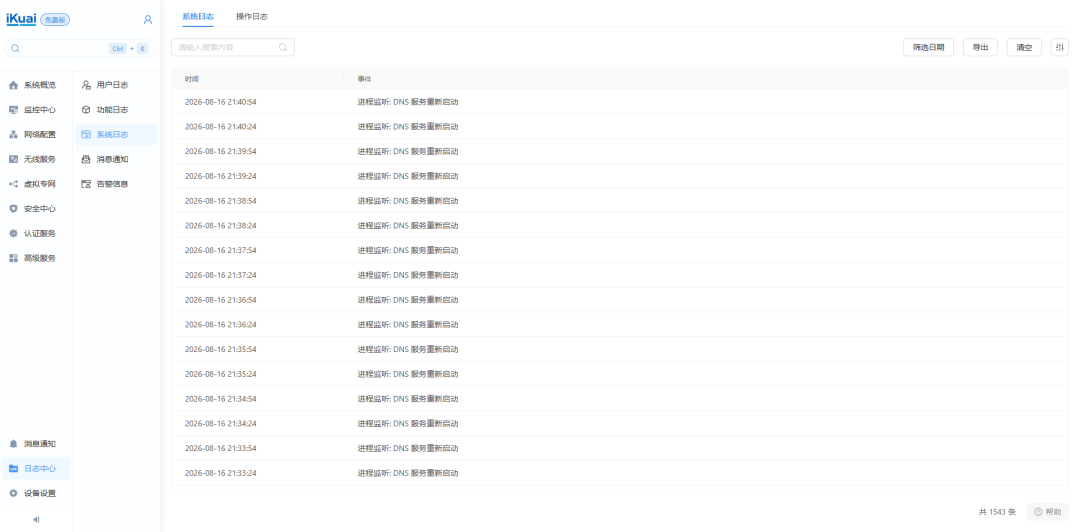The width and height of the screenshot is (1080, 532).
Task: Open the global search field in sidebar
Action: point(80,48)
